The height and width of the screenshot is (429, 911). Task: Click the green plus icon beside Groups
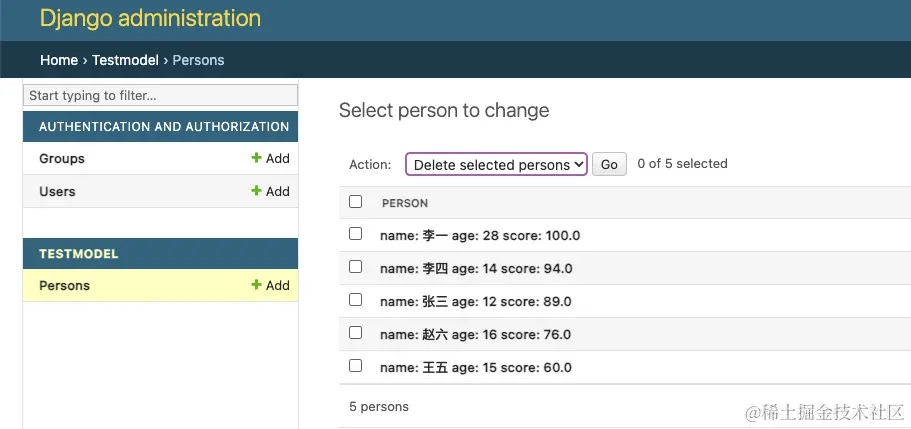click(257, 158)
